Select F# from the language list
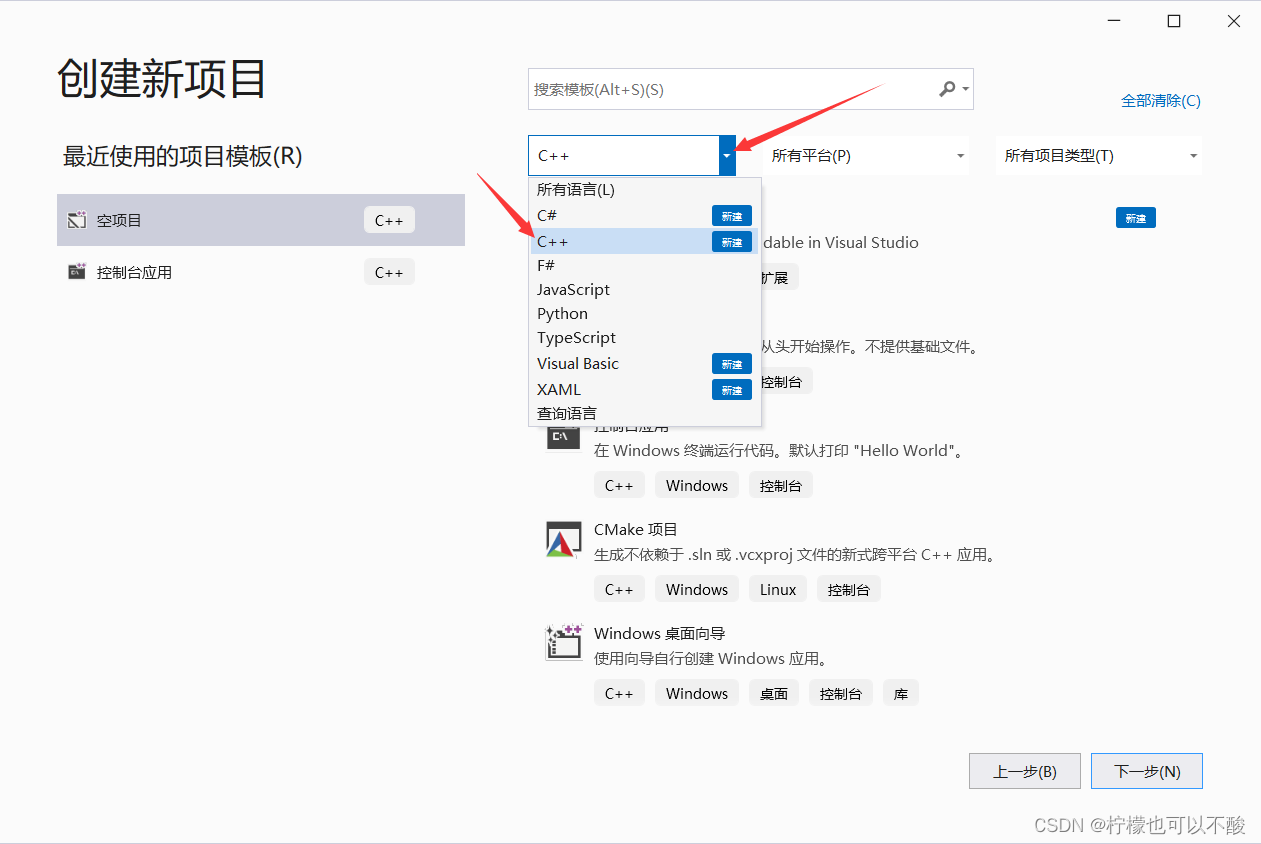Viewport: 1261px width, 844px height. 546,265
